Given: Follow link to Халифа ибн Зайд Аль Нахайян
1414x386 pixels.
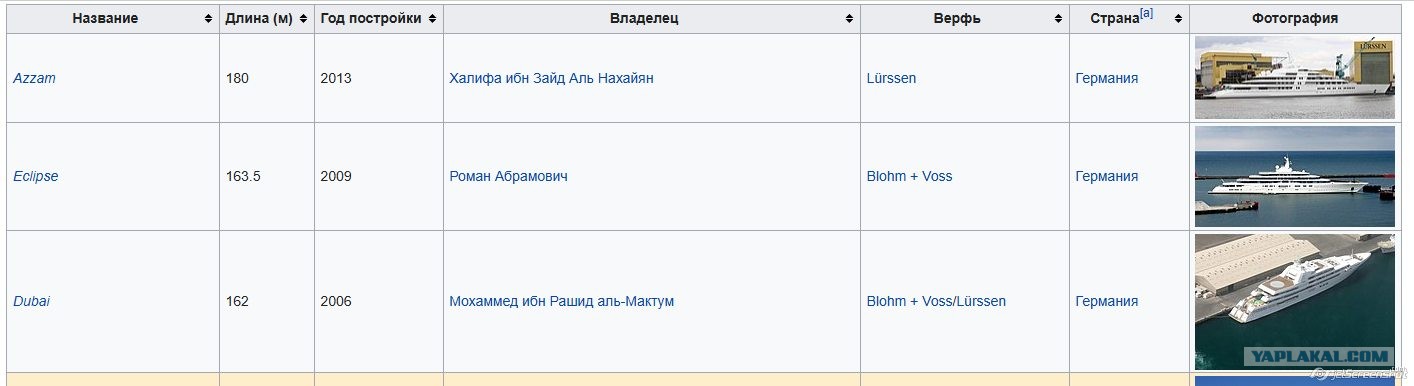Looking at the screenshot, I should coord(551,78).
